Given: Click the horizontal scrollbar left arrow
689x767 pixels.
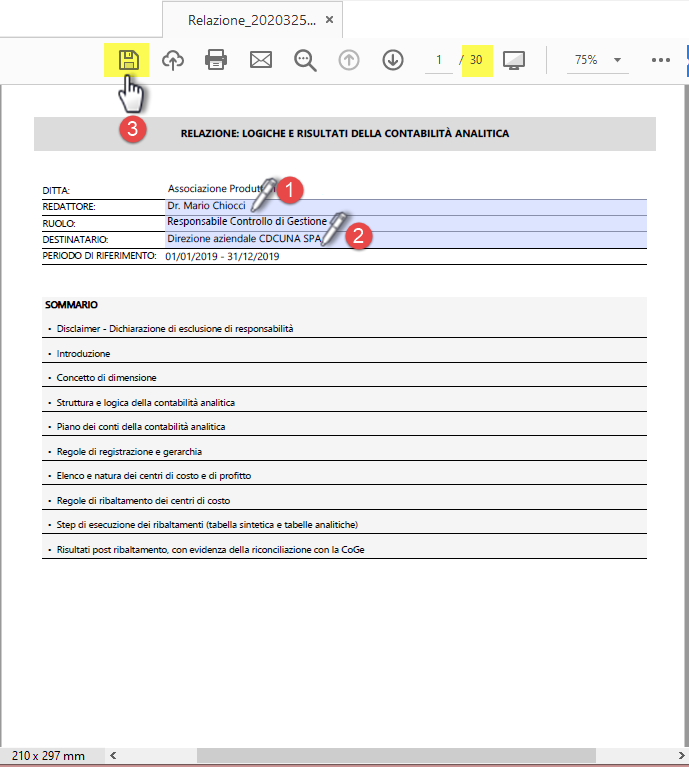Looking at the screenshot, I should 113,755.
